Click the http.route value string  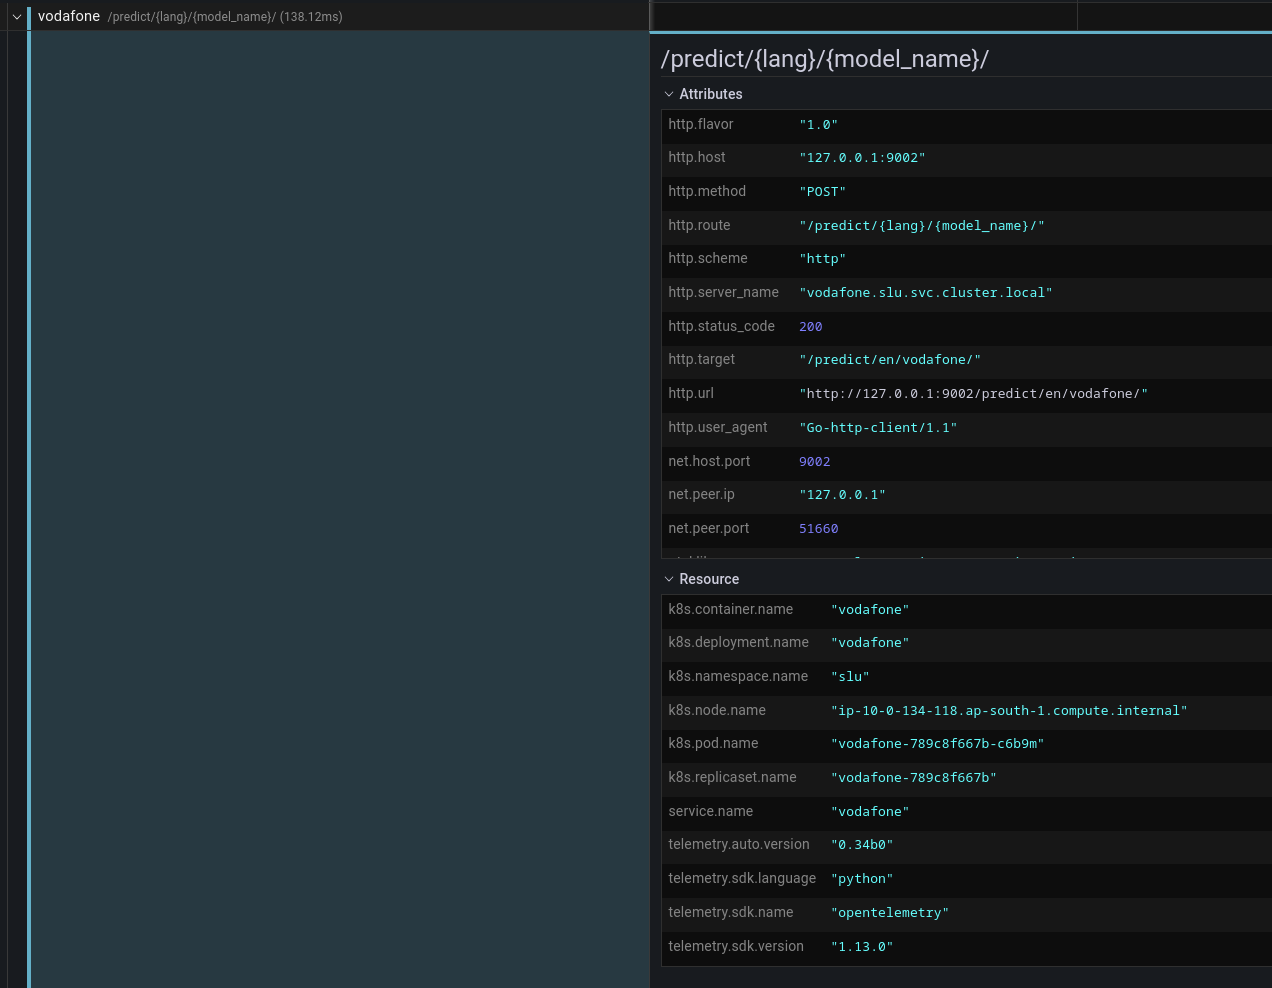click(x=922, y=226)
